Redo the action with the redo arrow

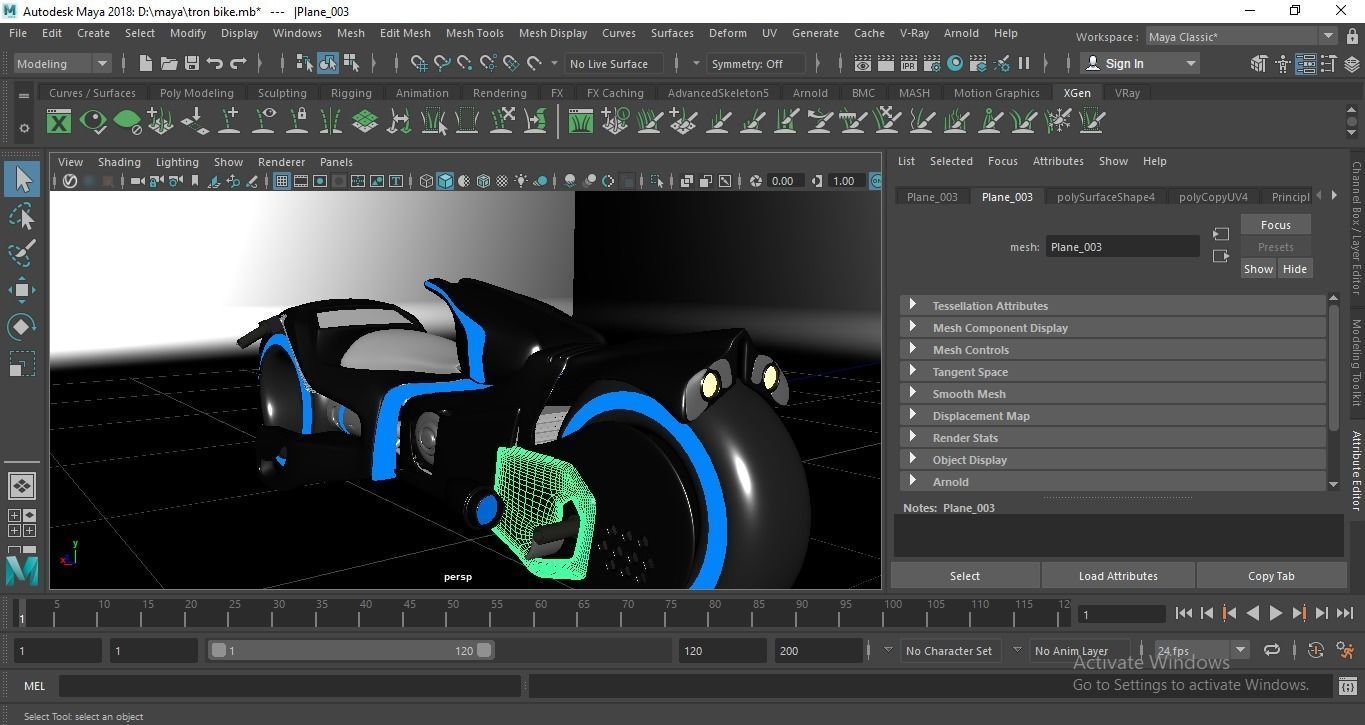coord(238,63)
